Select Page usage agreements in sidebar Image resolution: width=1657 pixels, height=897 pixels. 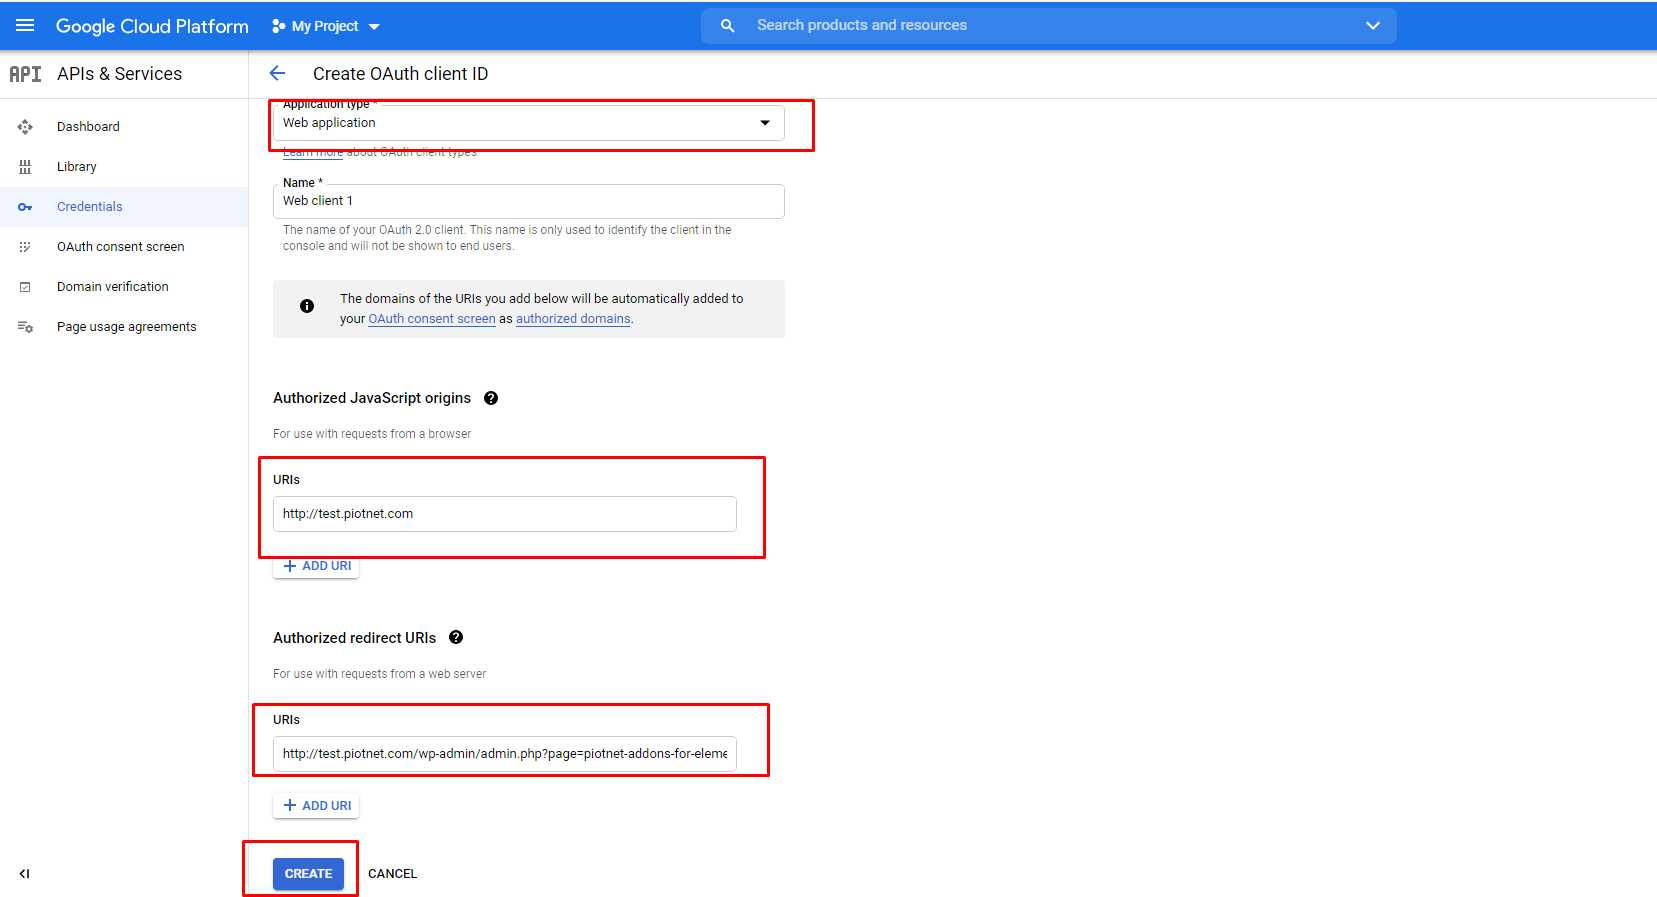(126, 327)
